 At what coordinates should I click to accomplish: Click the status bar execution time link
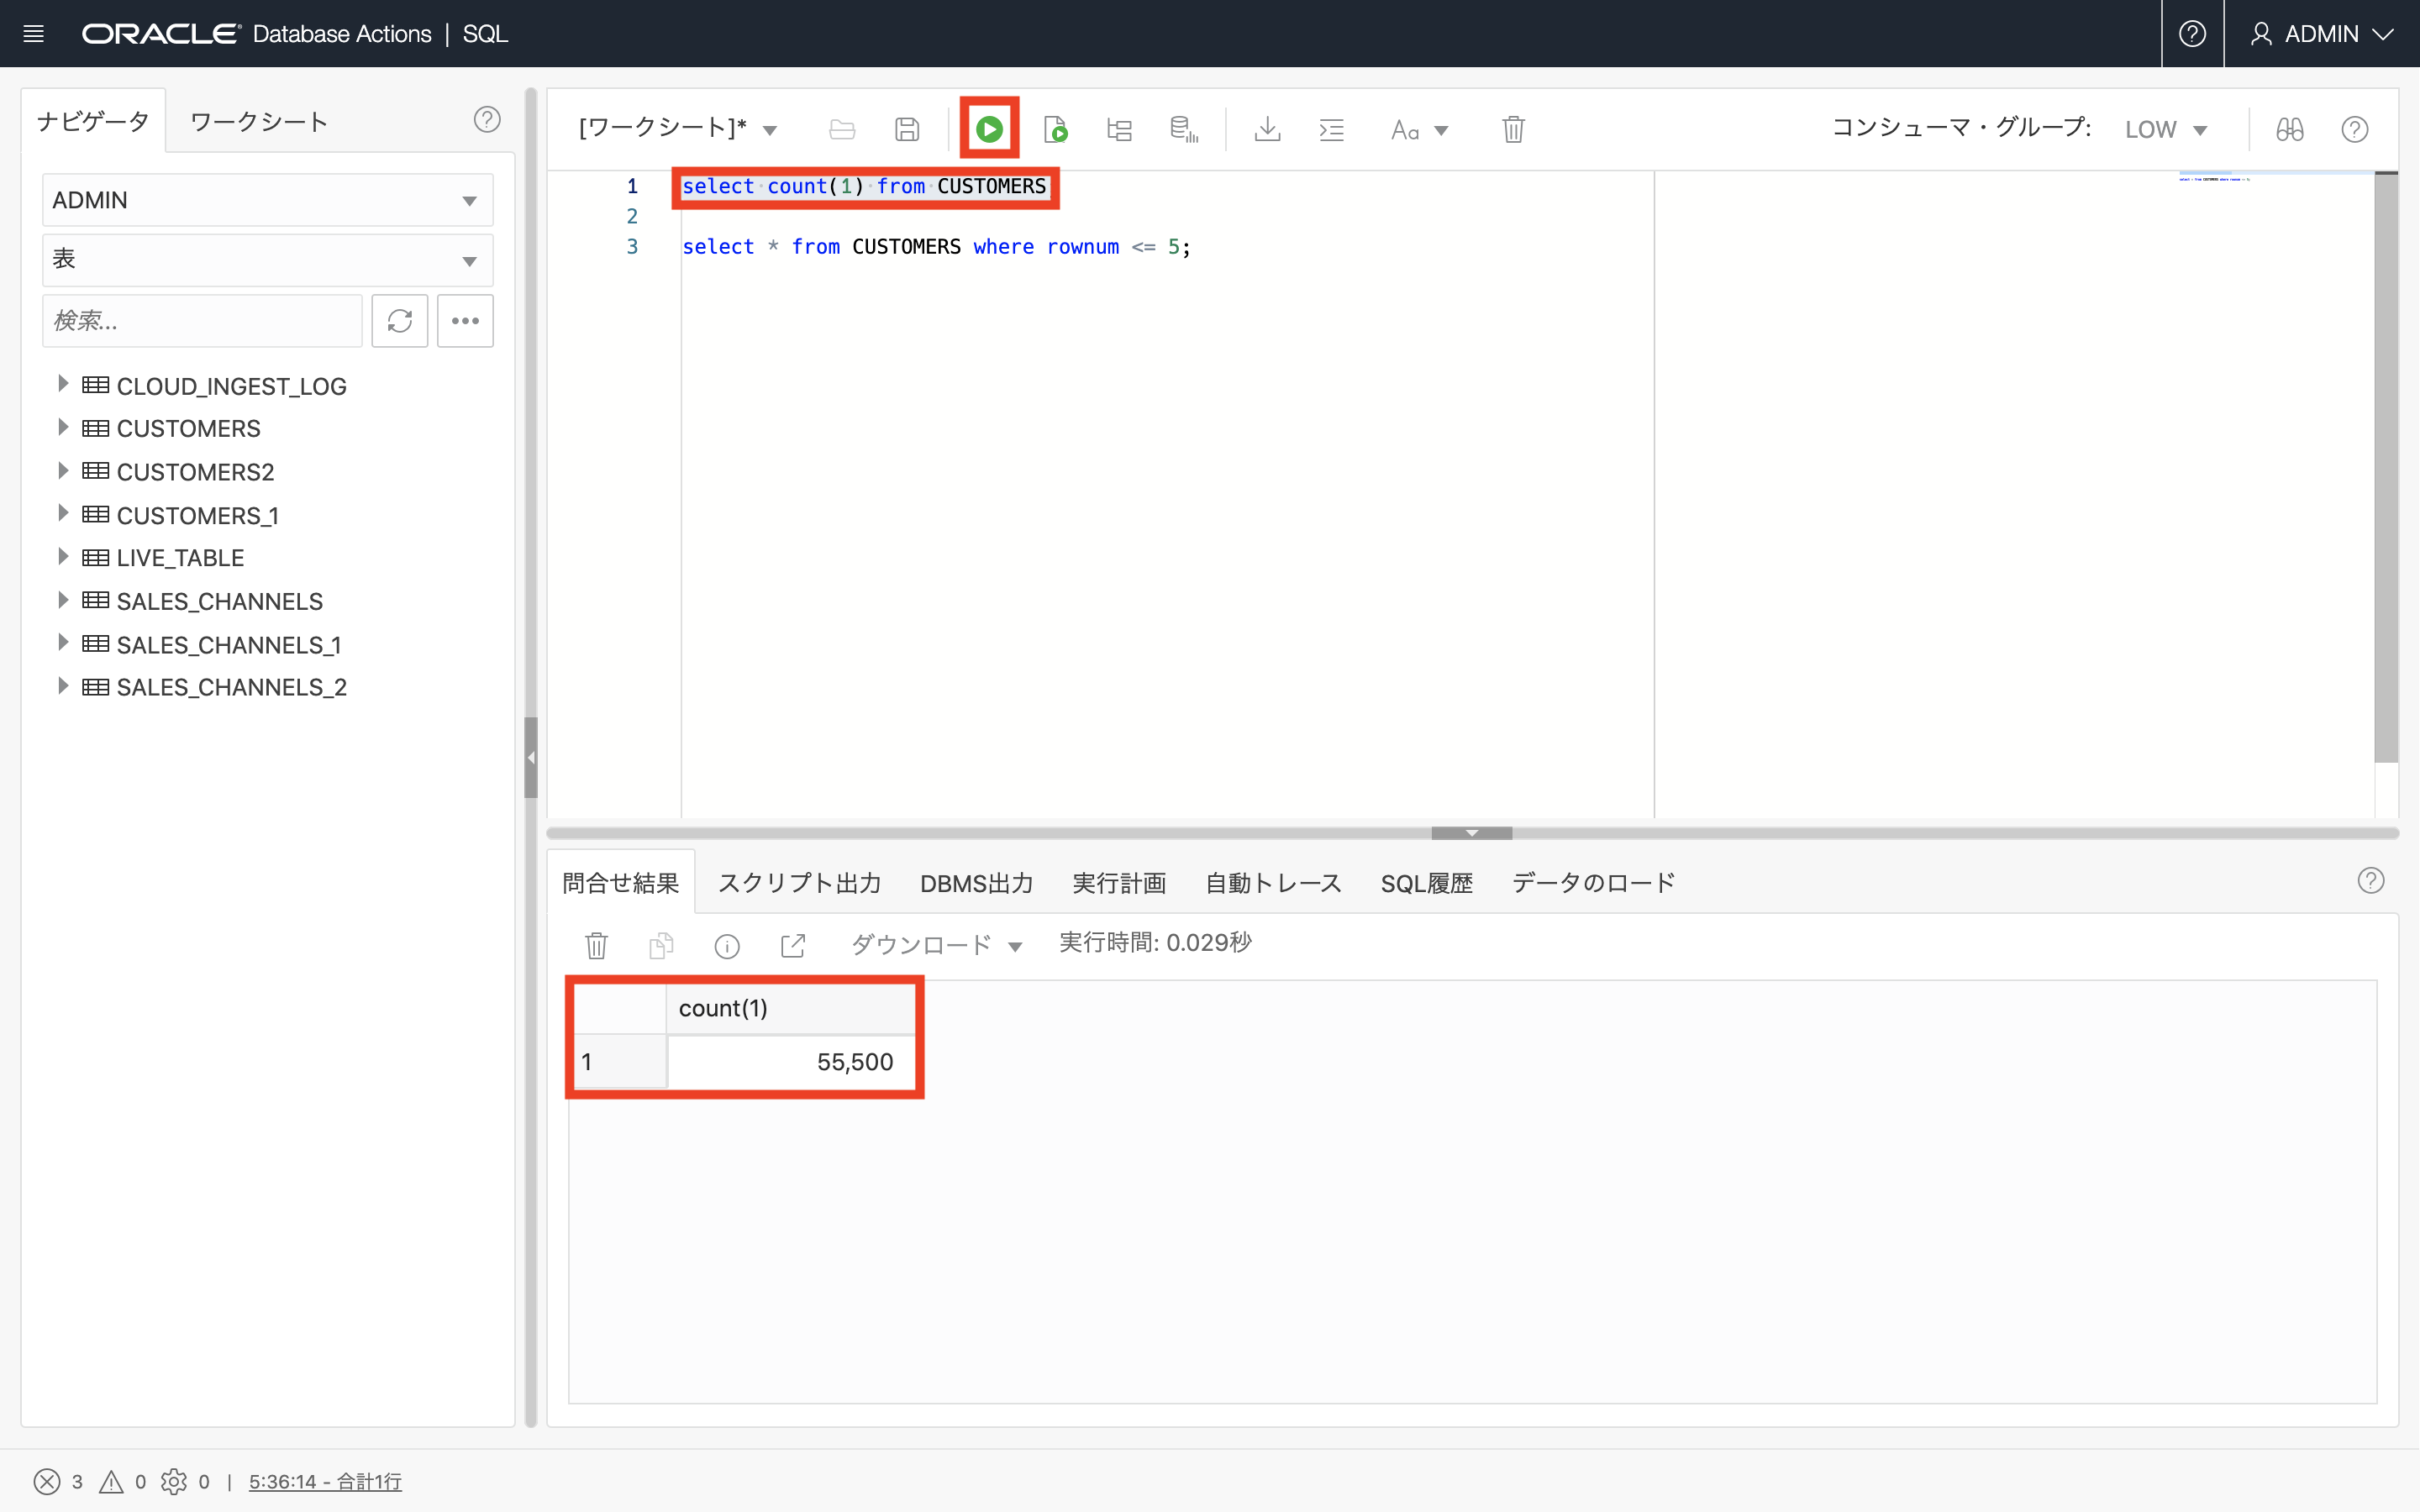tap(325, 1481)
